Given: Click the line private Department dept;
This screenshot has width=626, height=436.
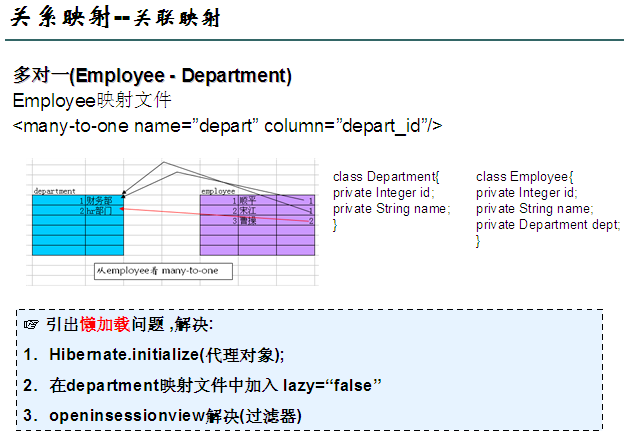Looking at the screenshot, I should [548, 224].
